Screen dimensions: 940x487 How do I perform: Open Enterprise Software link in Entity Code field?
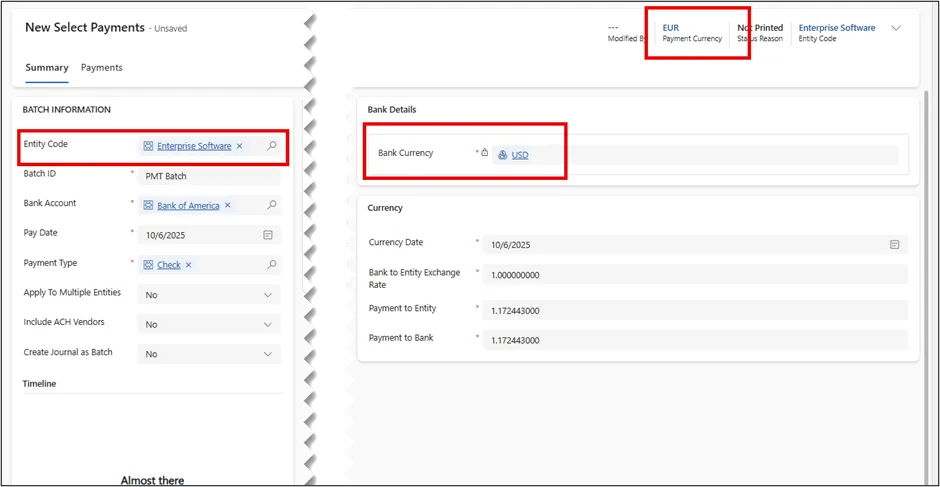coord(194,146)
